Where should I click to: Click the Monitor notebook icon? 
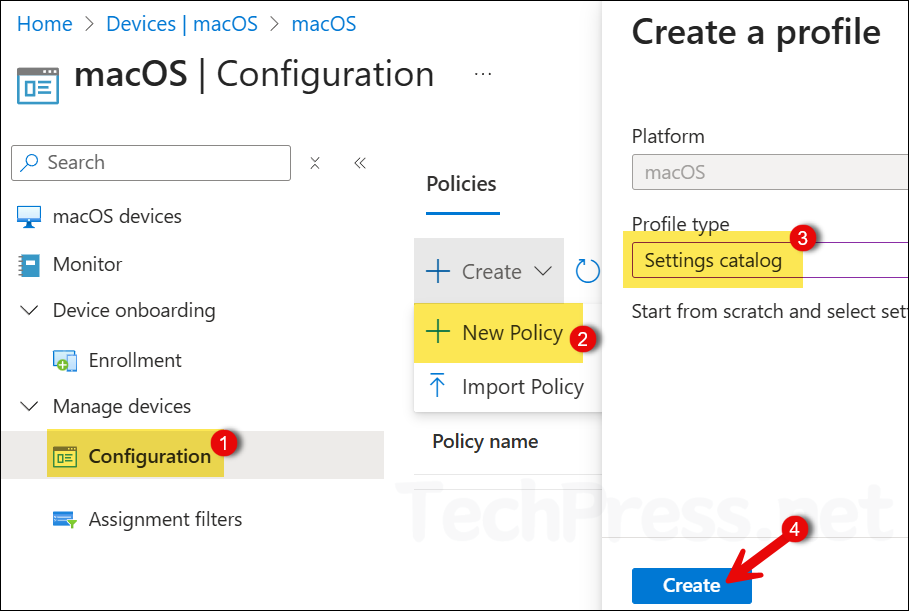pyautogui.click(x=29, y=266)
